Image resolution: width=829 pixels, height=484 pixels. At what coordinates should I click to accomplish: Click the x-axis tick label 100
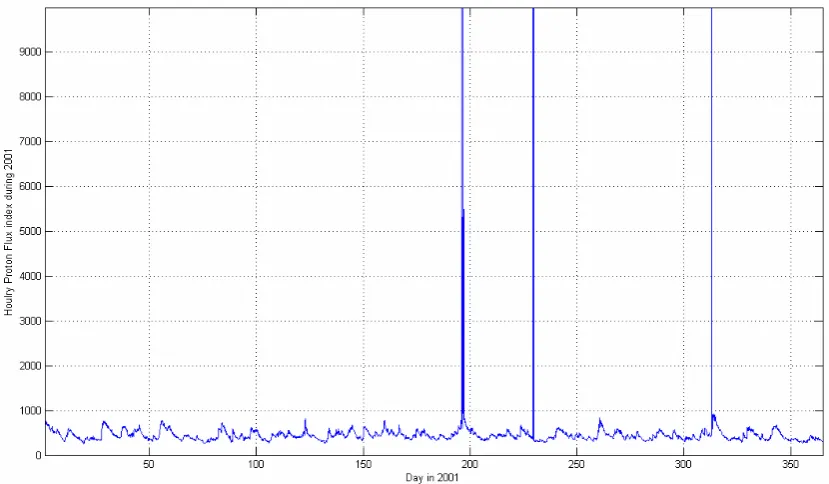click(256, 464)
